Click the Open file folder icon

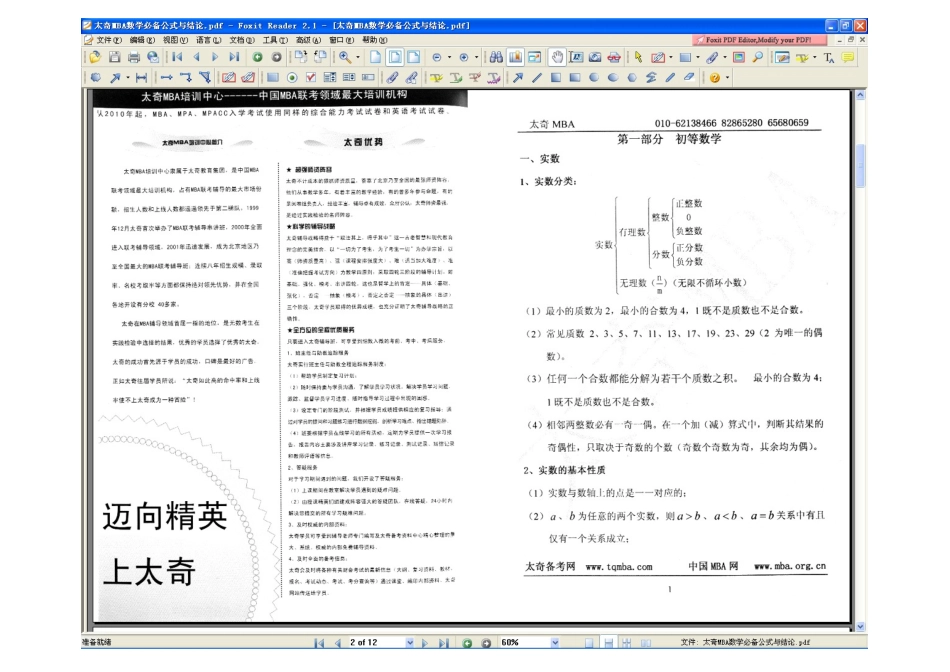(95, 57)
